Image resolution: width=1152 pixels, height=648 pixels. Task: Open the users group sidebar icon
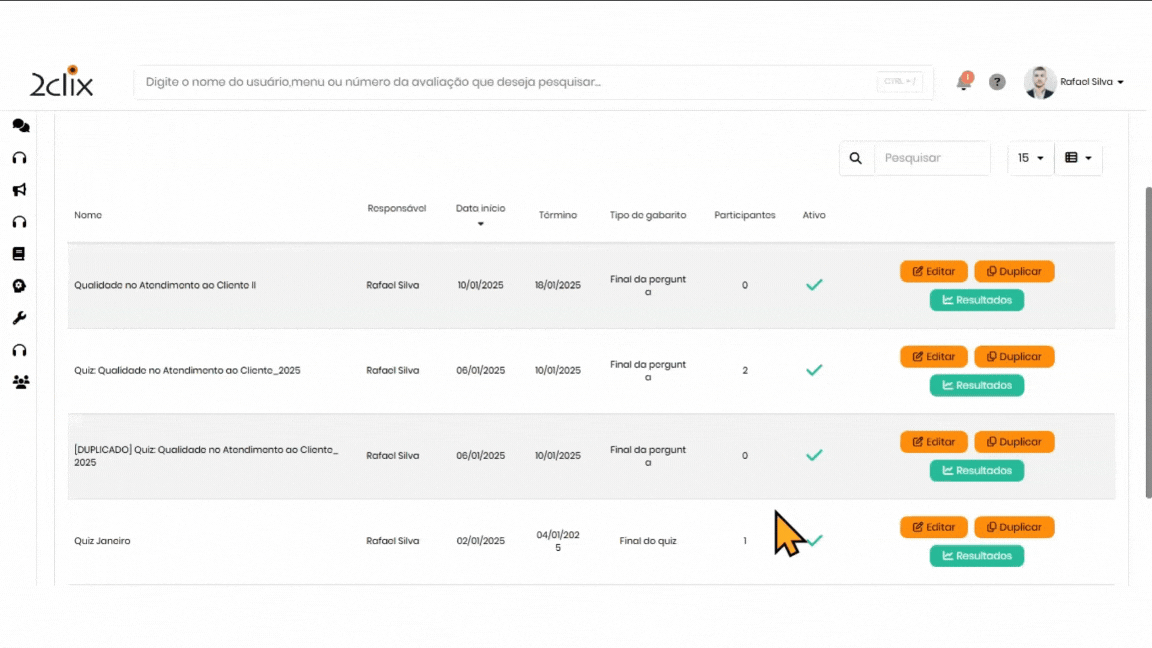[x=20, y=382]
